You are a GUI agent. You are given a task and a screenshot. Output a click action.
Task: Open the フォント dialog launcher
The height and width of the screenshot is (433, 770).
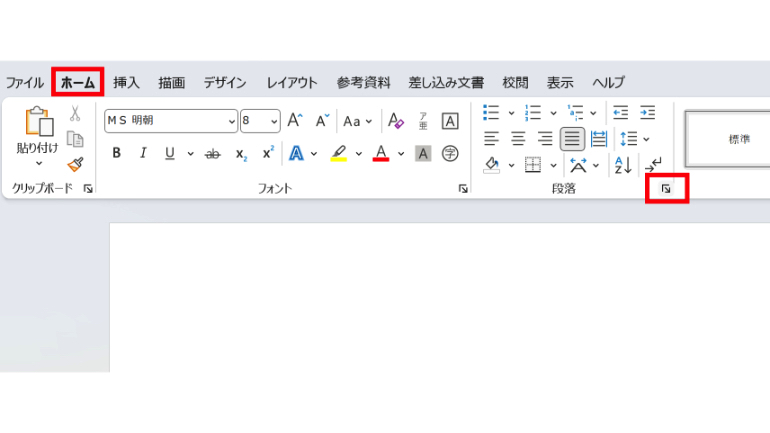[x=463, y=189]
